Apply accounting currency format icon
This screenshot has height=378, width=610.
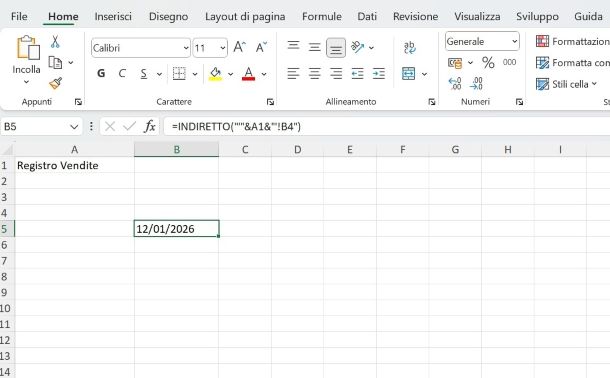click(x=455, y=63)
